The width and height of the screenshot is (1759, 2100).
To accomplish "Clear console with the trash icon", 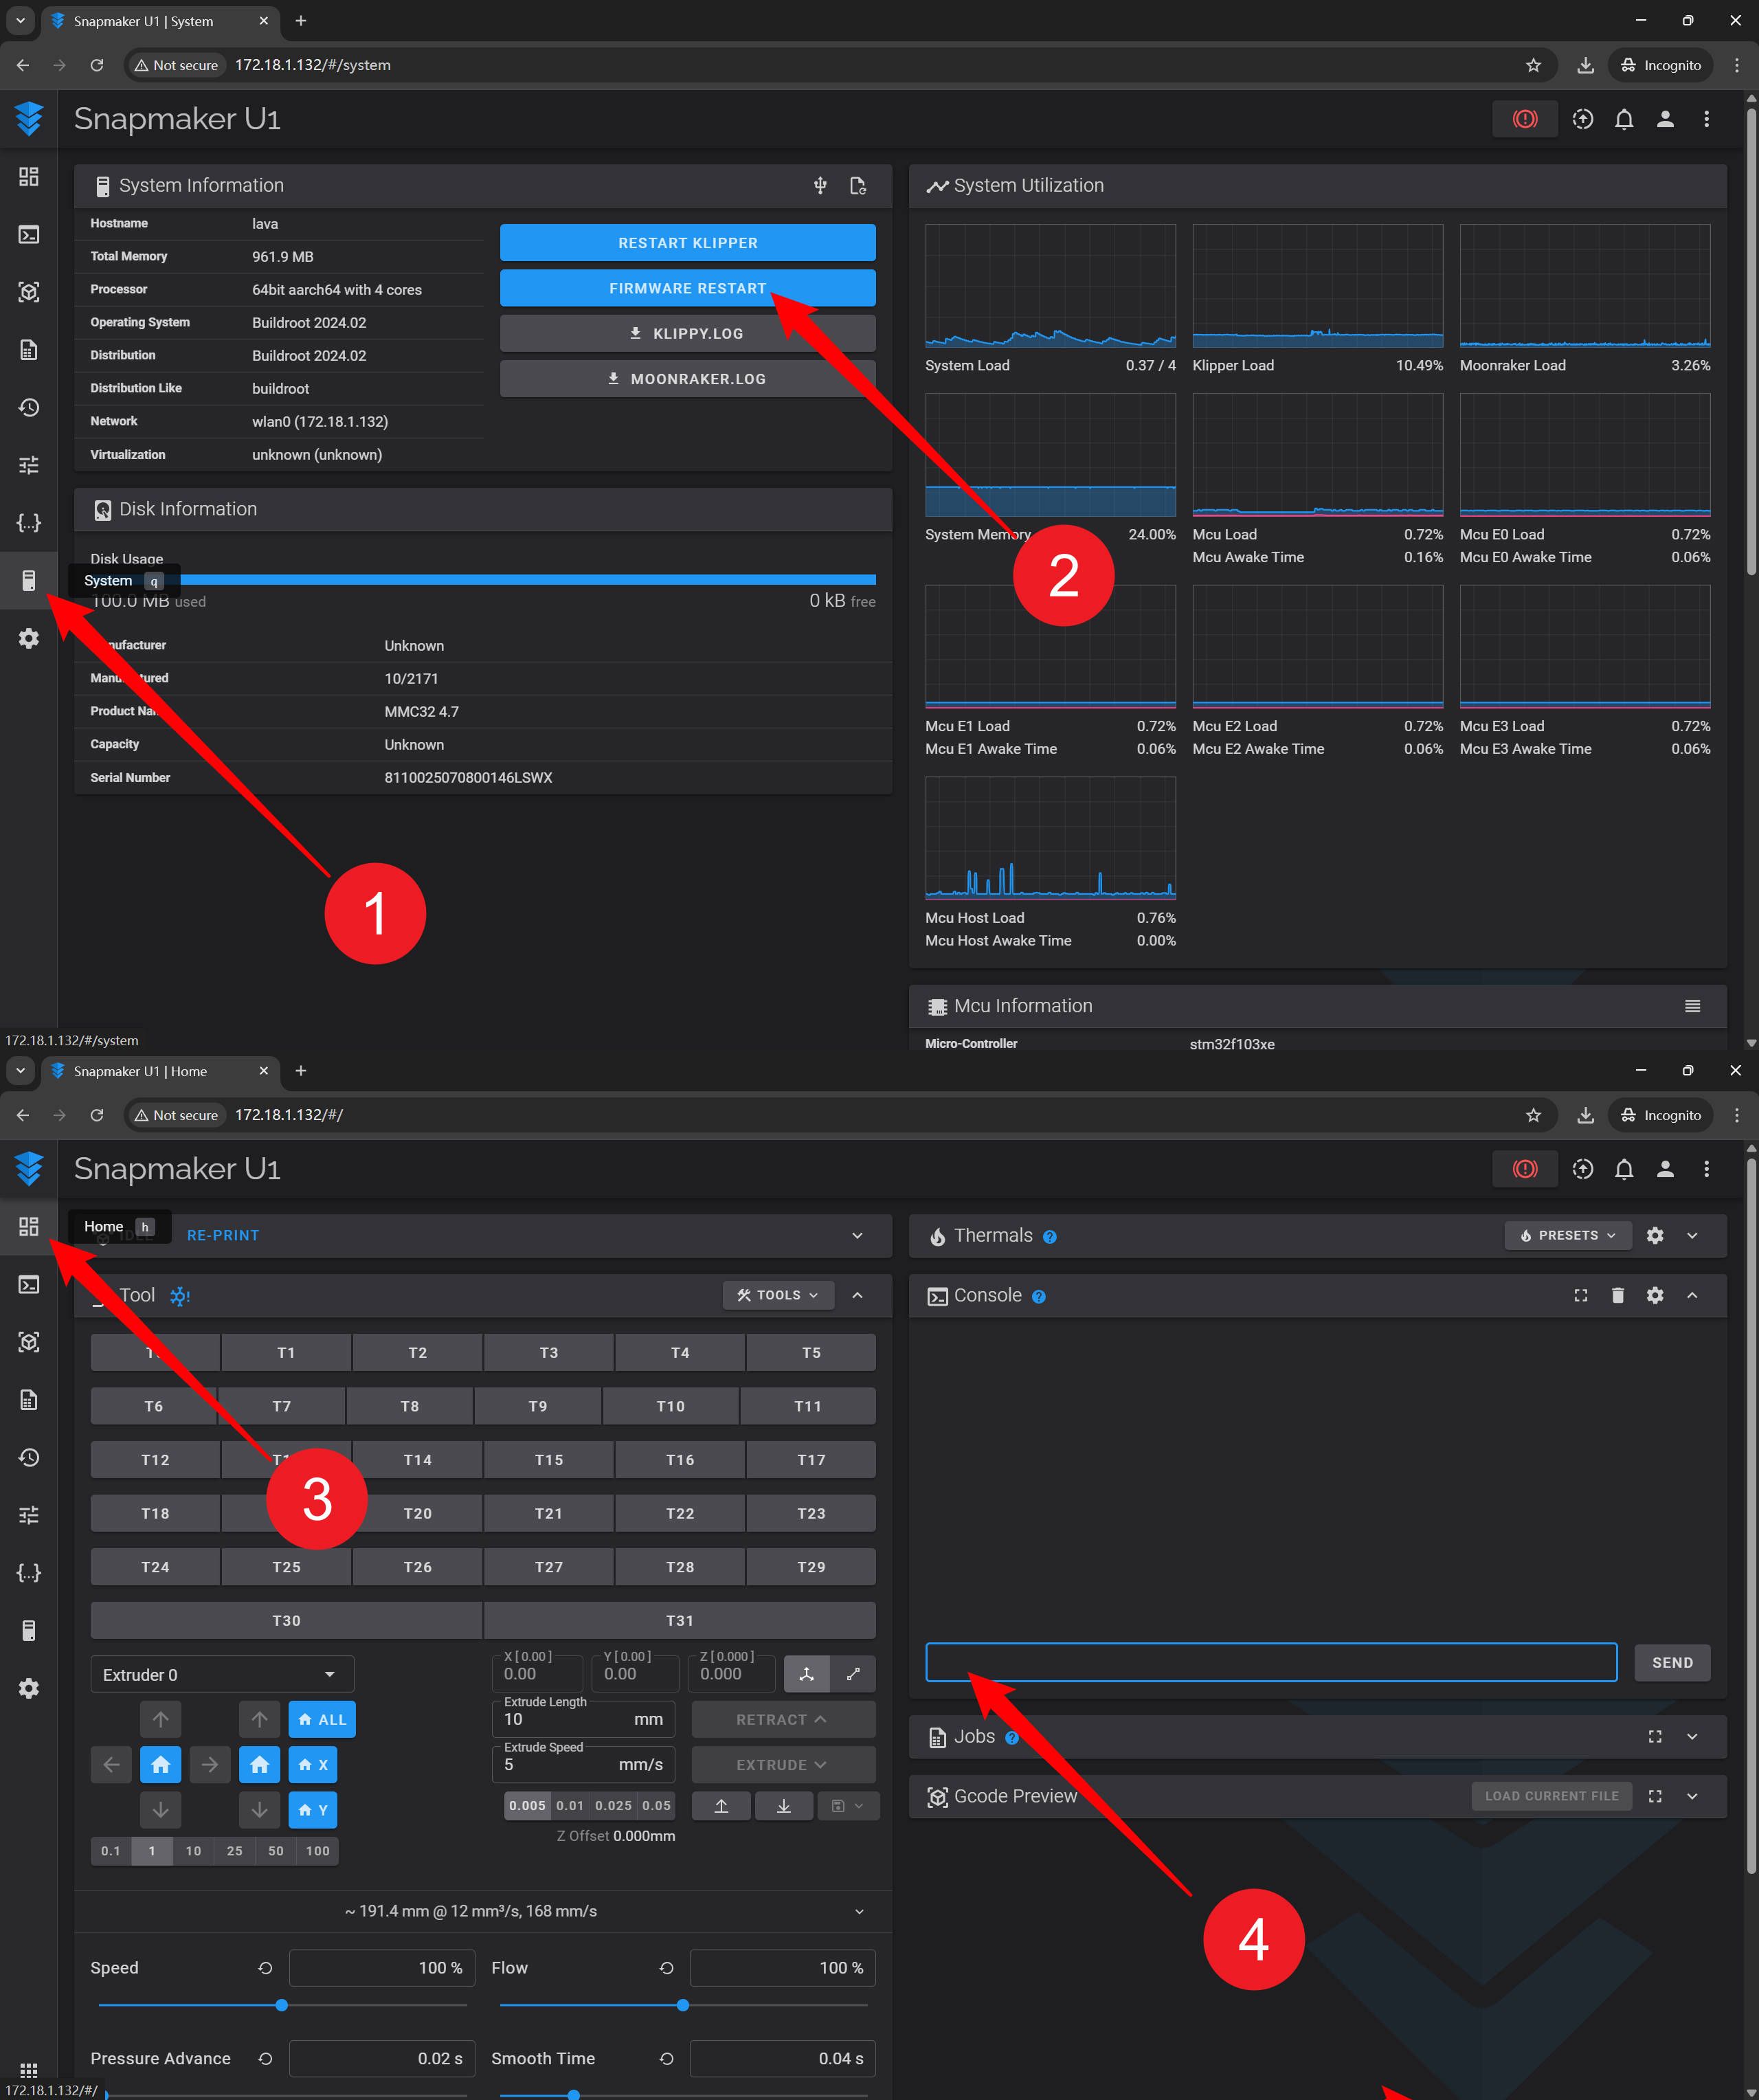I will 1617,1295.
